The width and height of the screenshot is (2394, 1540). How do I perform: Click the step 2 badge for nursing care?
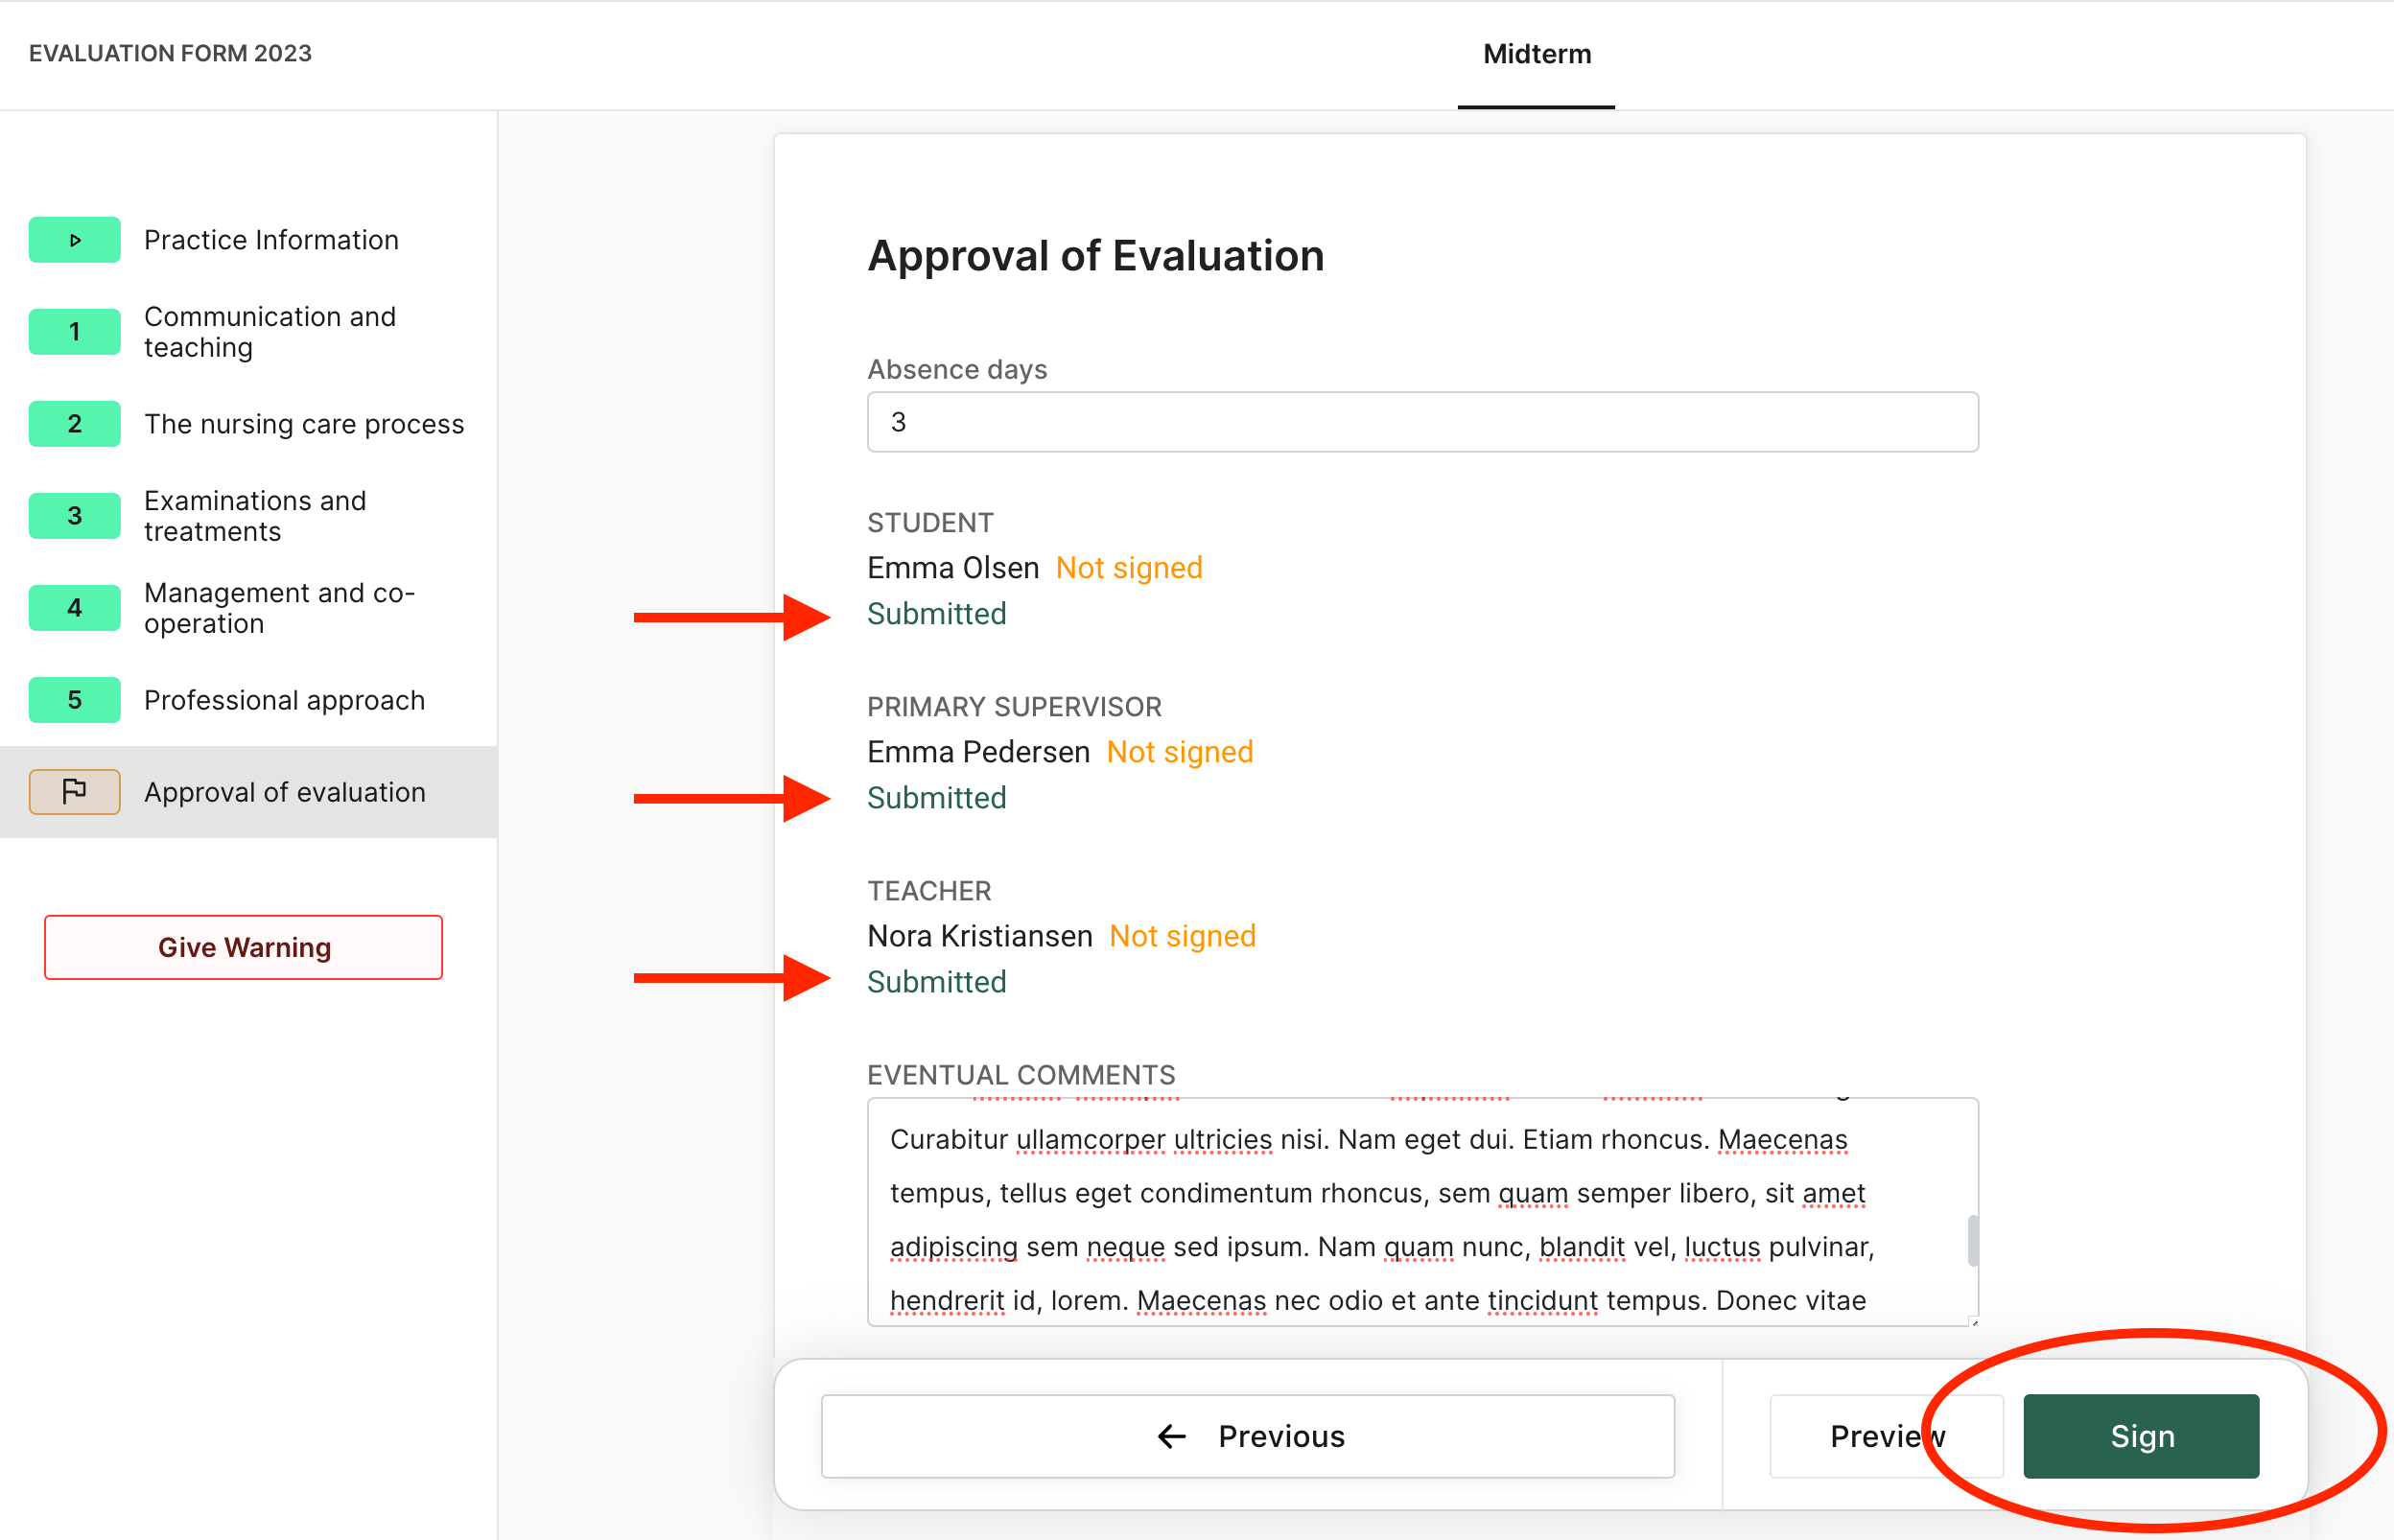(x=75, y=424)
